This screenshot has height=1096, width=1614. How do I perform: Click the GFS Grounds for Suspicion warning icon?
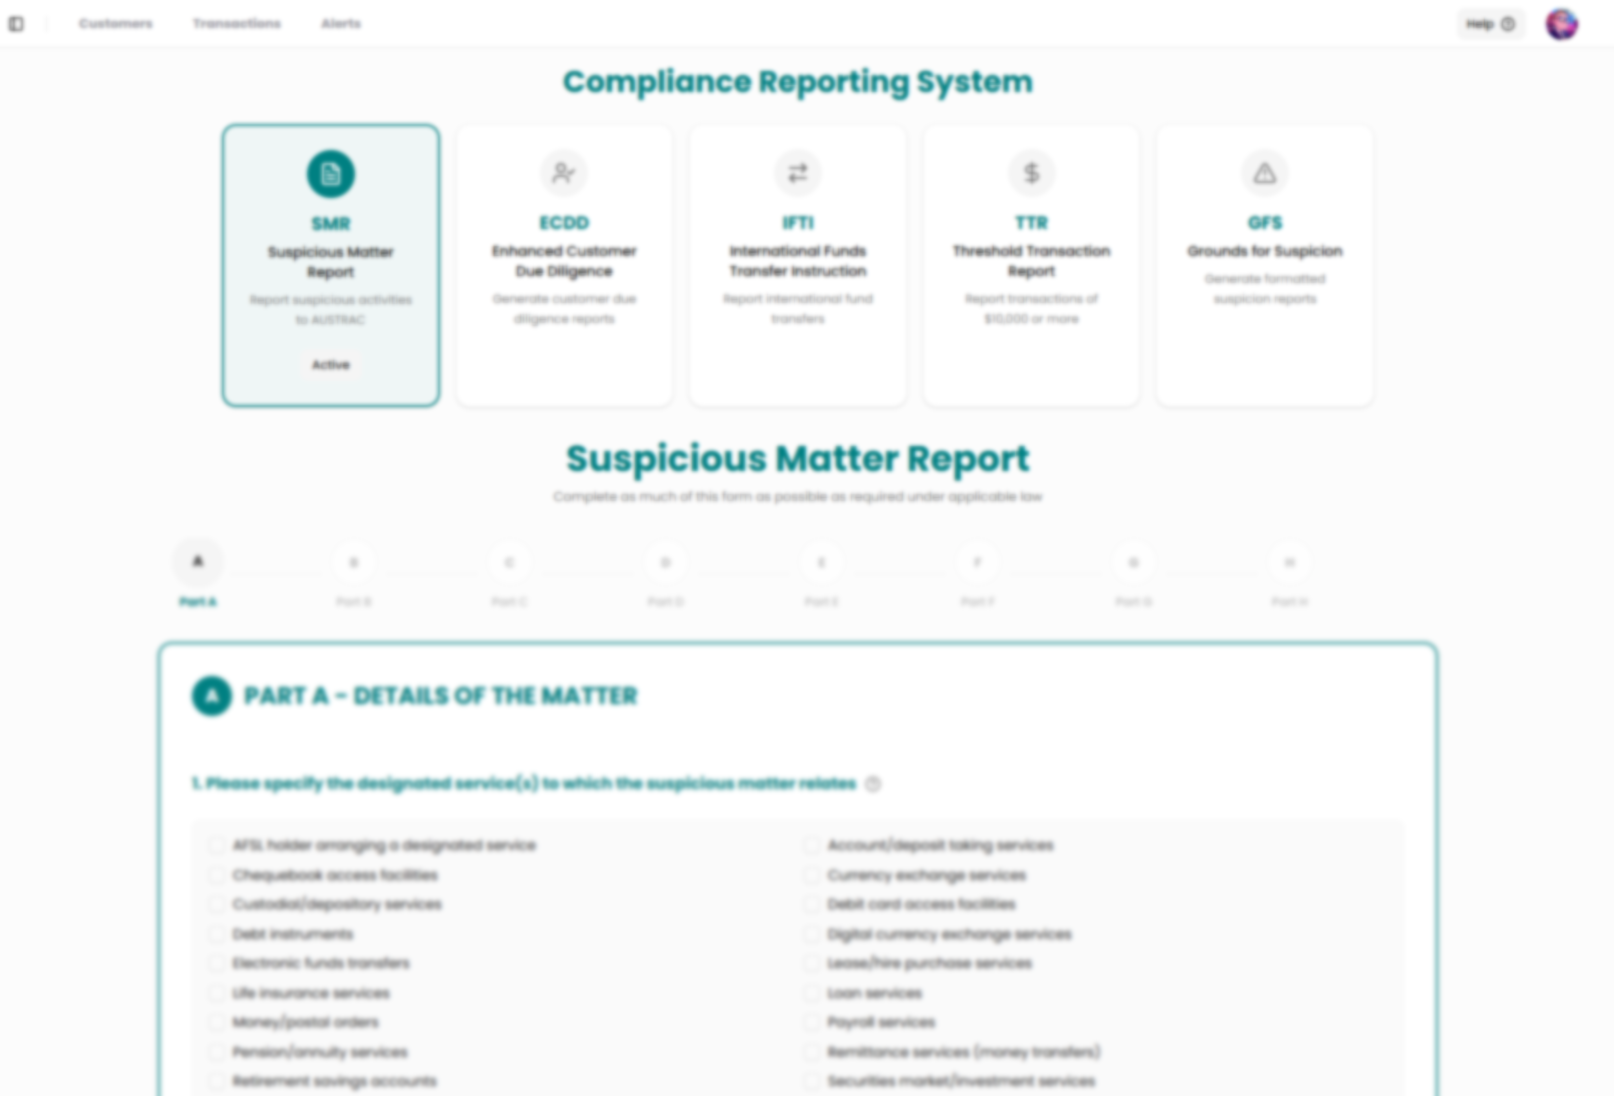1264,172
